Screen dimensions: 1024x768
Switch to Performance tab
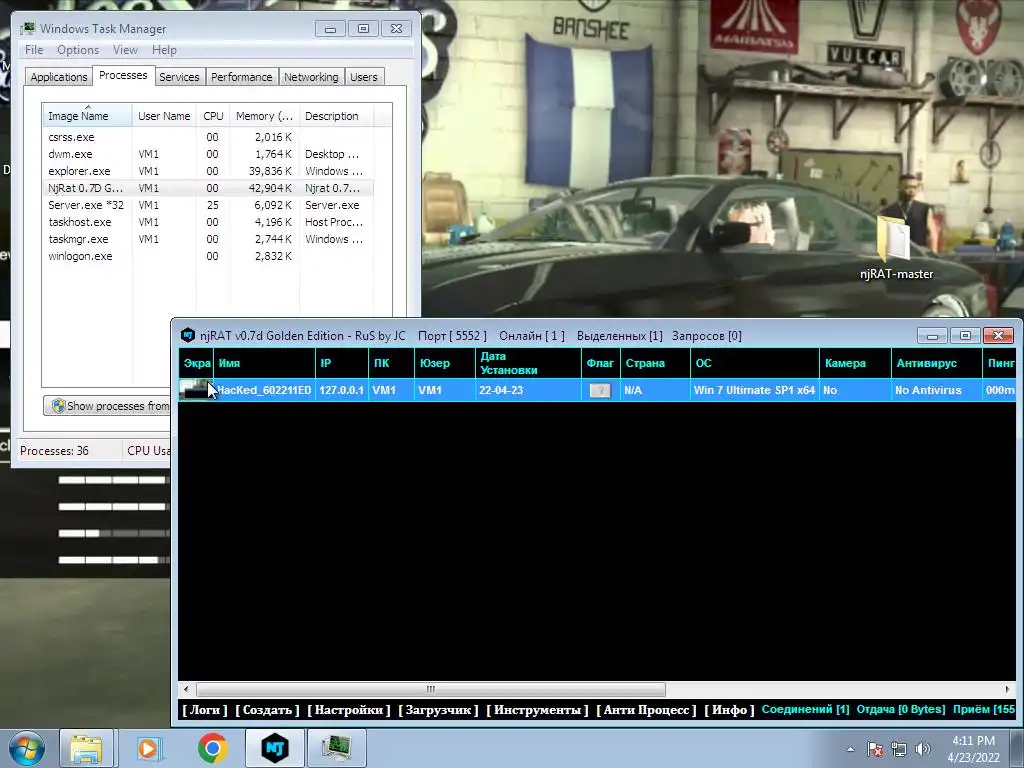[x=241, y=77]
